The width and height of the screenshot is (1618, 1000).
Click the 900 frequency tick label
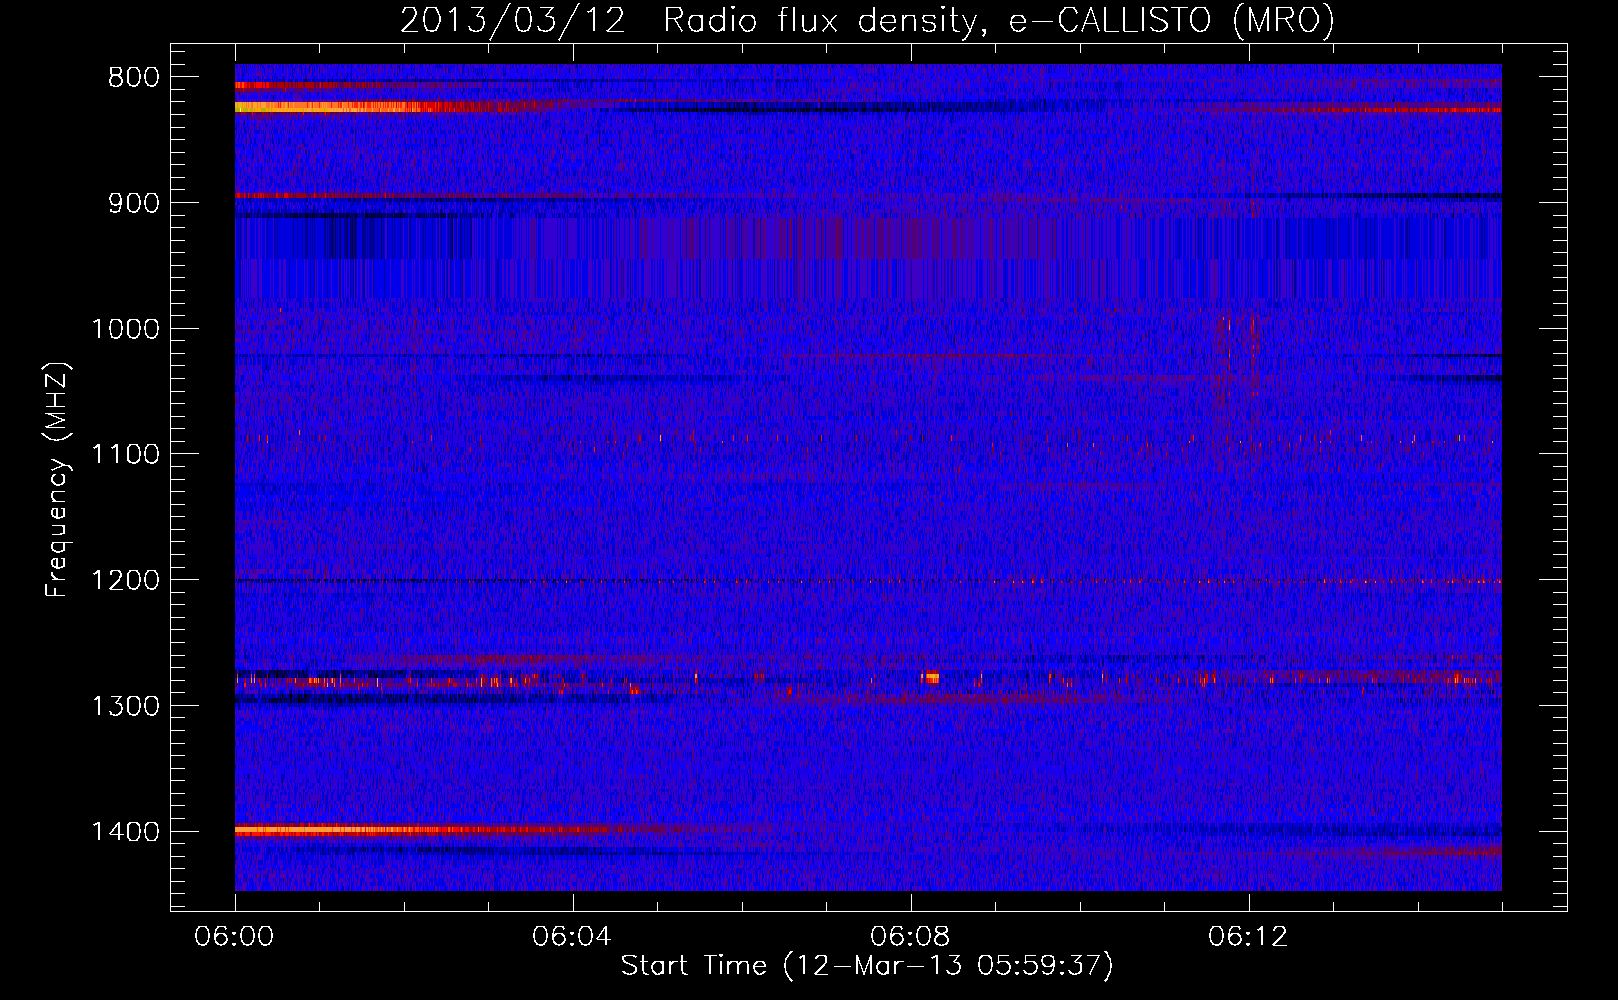pos(133,203)
